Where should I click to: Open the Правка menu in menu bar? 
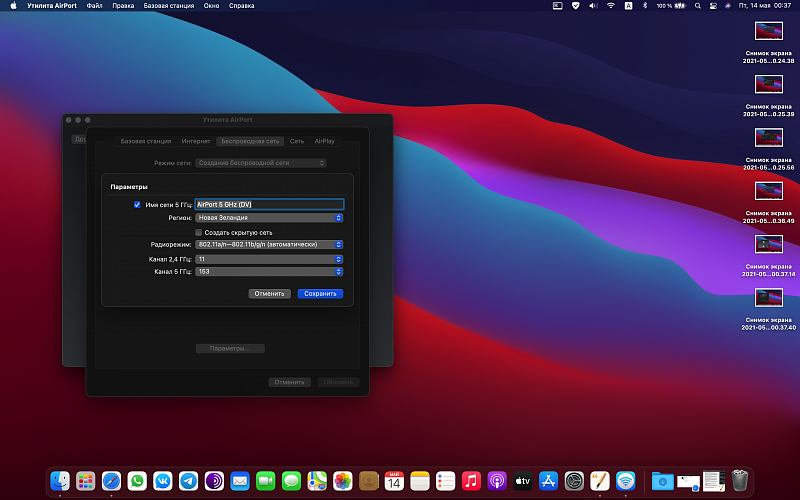[123, 6]
